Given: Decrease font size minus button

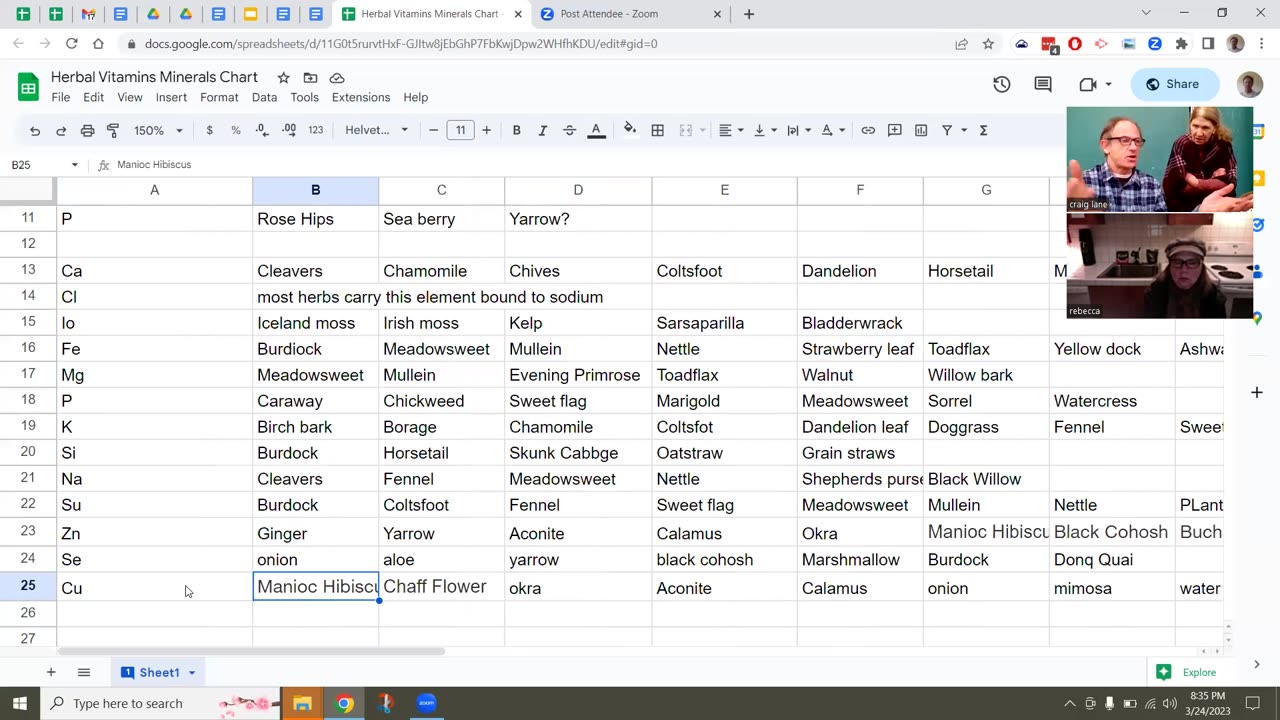Looking at the screenshot, I should tap(433, 130).
